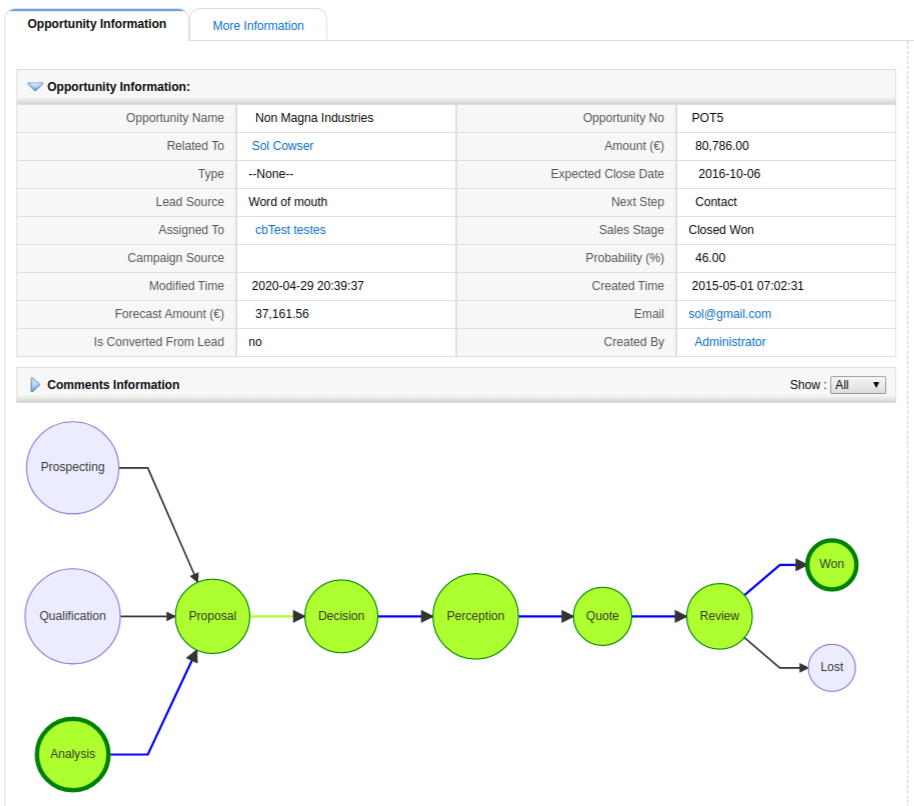The height and width of the screenshot is (806, 914).
Task: Select the Review stage node
Action: 719,616
